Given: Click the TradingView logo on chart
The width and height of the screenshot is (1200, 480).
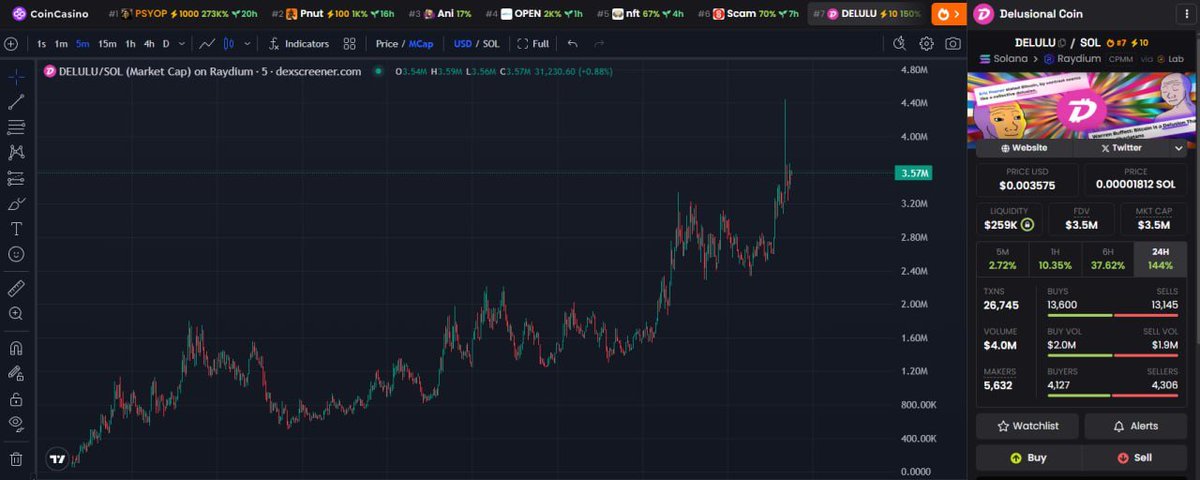Looking at the screenshot, I should pyautogui.click(x=57, y=460).
